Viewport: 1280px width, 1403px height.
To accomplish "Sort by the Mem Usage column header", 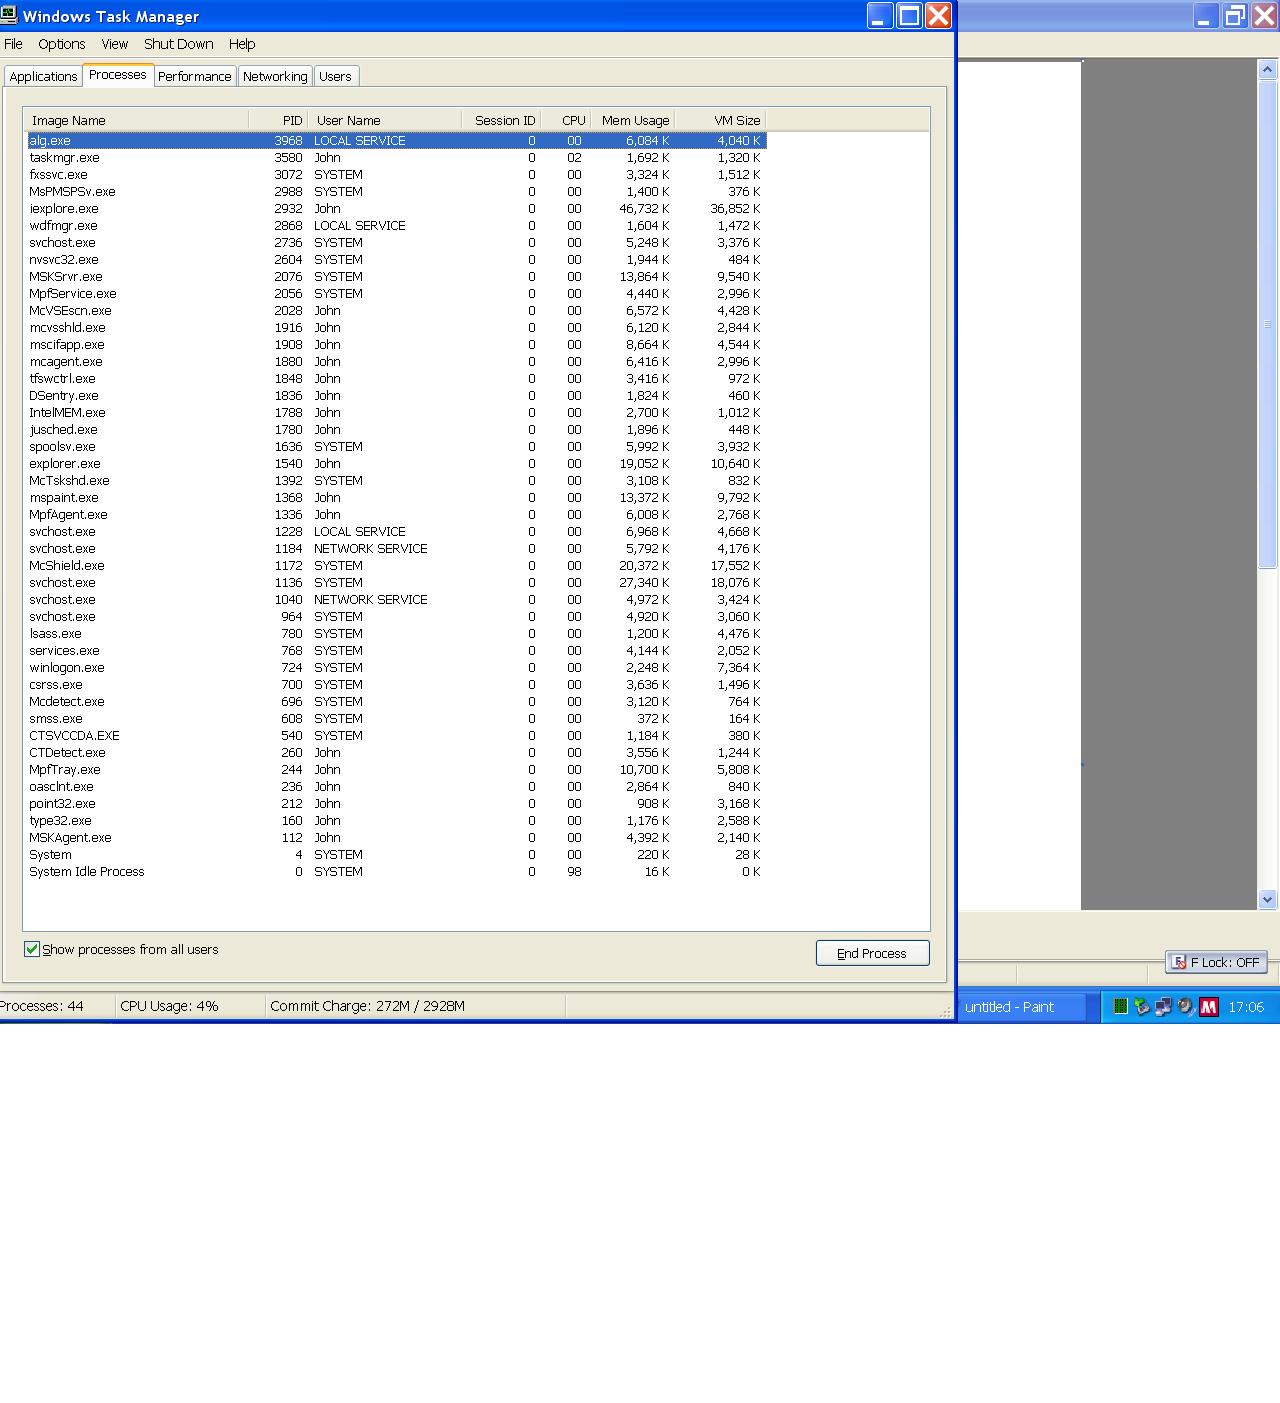I will coord(633,120).
